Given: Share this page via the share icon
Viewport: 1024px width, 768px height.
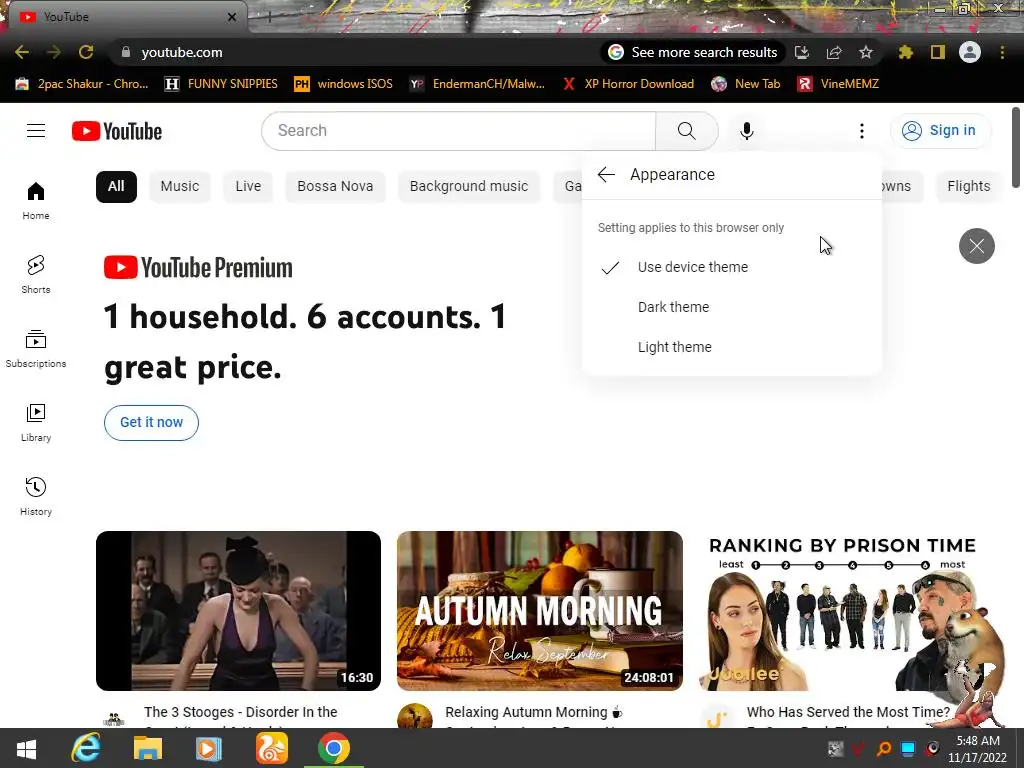Looking at the screenshot, I should click(x=834, y=52).
